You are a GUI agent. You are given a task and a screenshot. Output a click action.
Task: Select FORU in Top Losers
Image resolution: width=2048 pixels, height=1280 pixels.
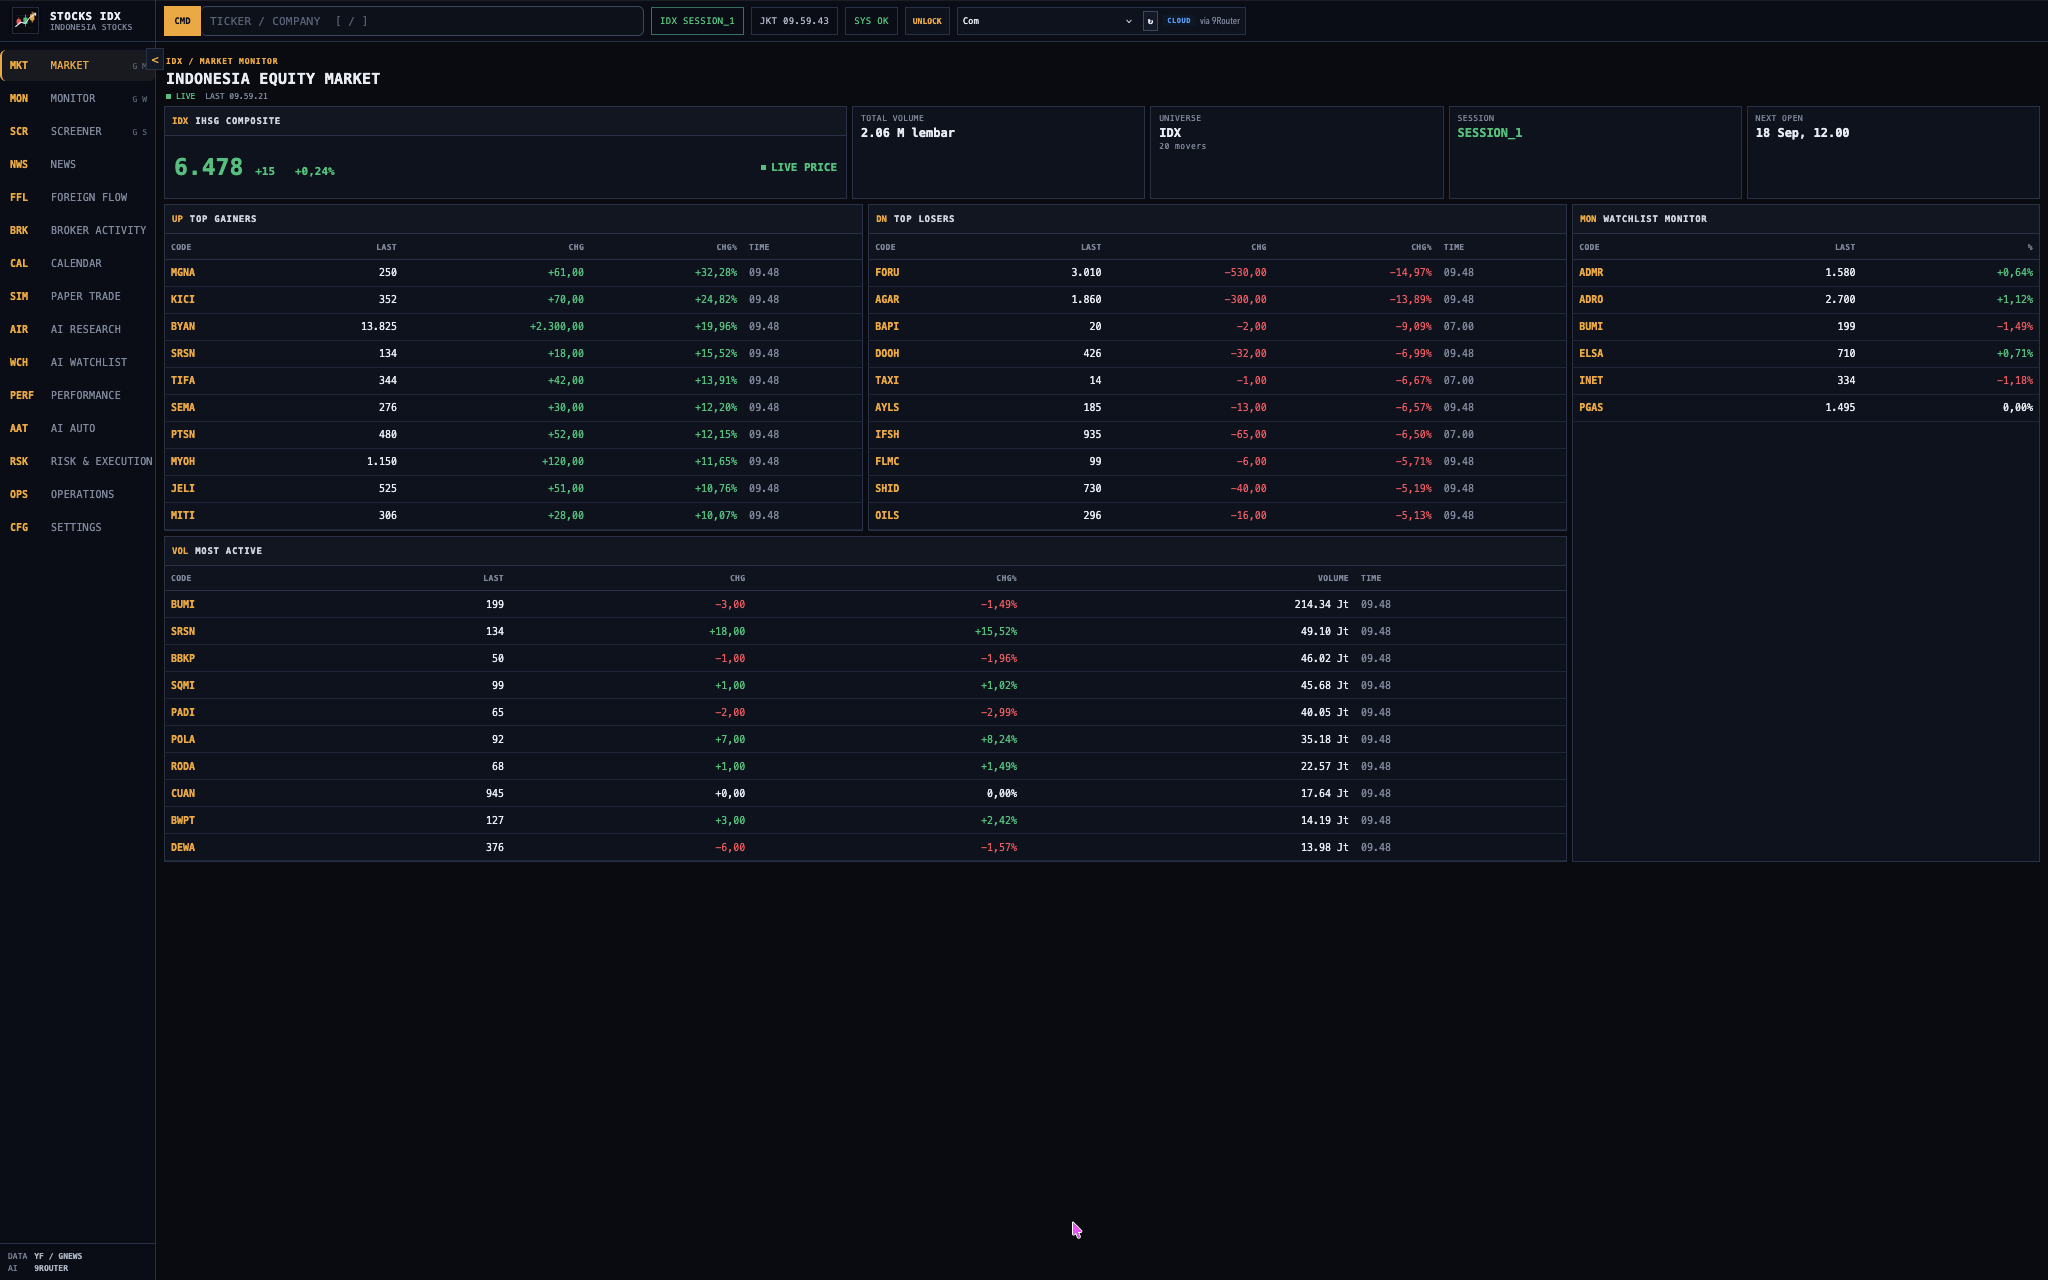(887, 272)
